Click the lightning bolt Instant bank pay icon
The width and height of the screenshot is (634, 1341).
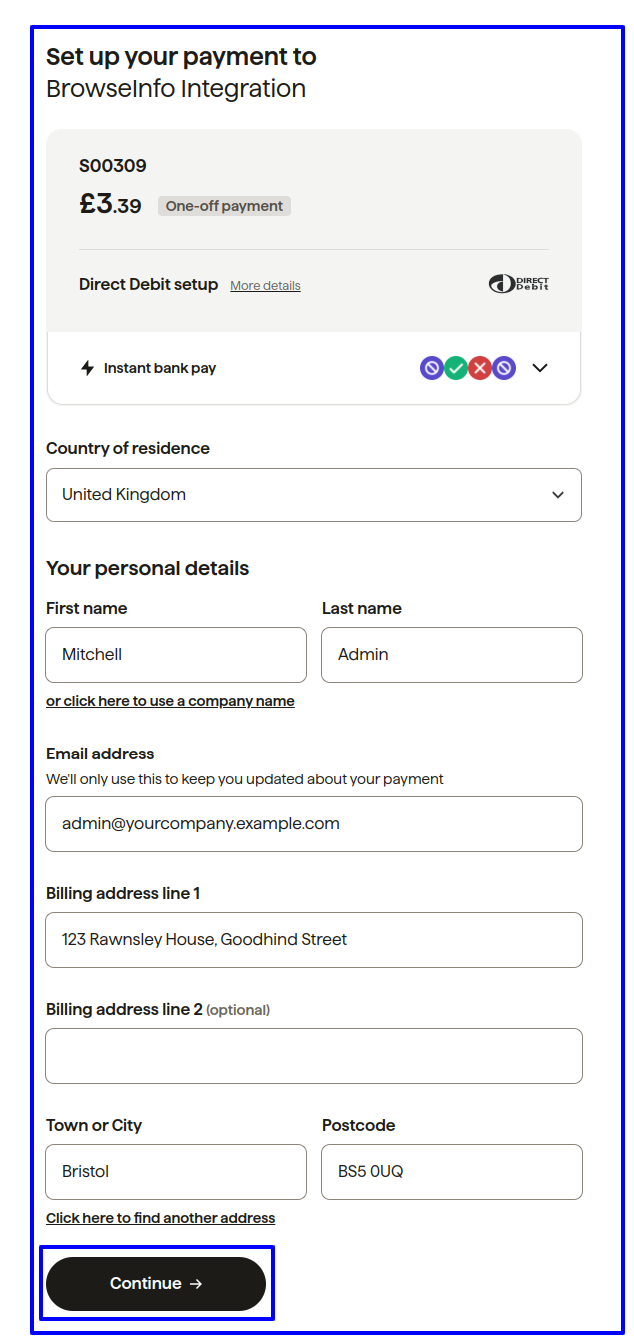[x=88, y=368]
